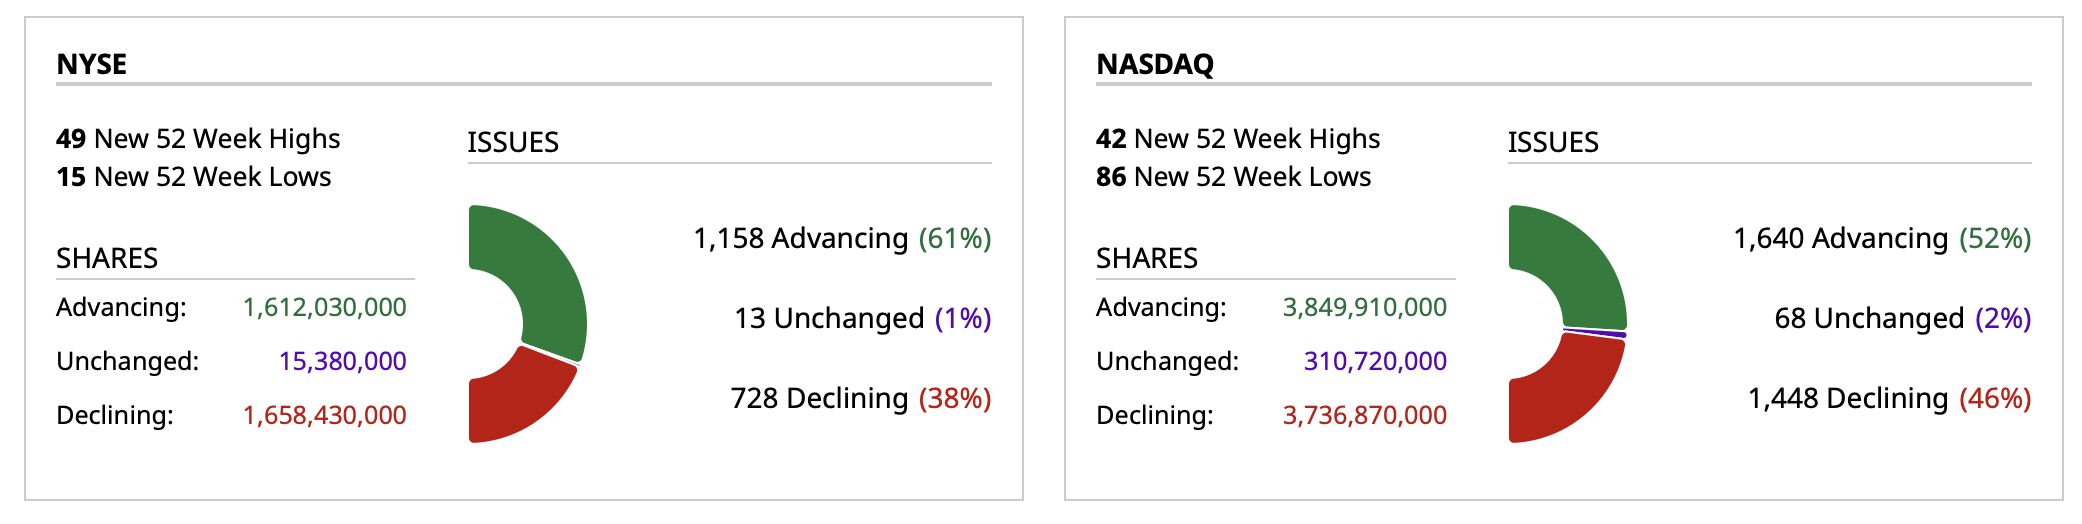Click the 728 Declining (38%) NYSE issues label
Image resolution: width=2082 pixels, height=524 pixels.
(x=861, y=398)
